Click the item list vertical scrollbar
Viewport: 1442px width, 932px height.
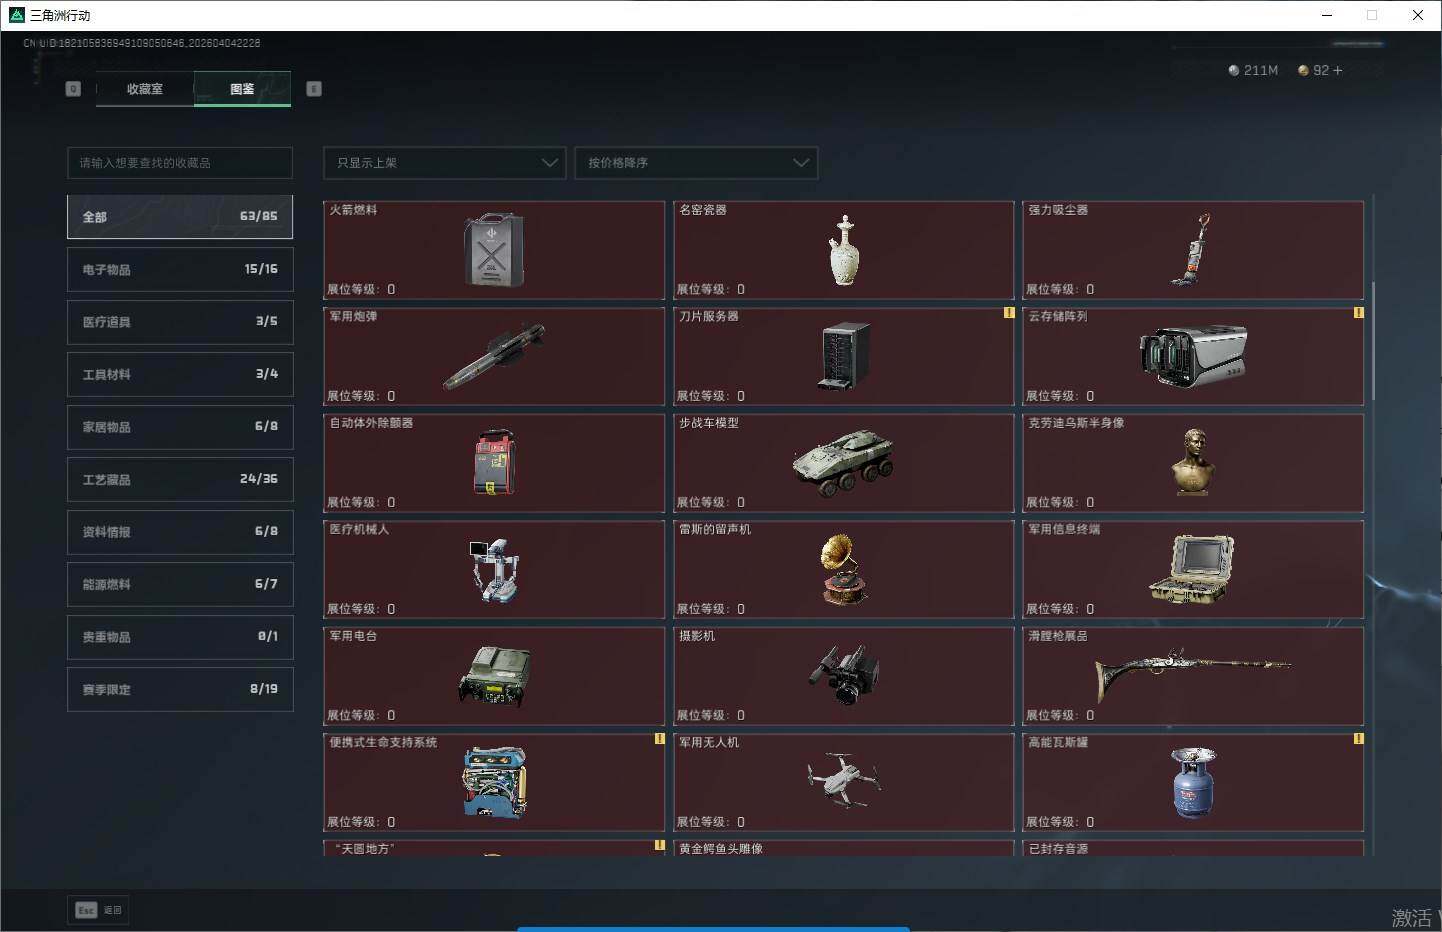(x=1373, y=341)
